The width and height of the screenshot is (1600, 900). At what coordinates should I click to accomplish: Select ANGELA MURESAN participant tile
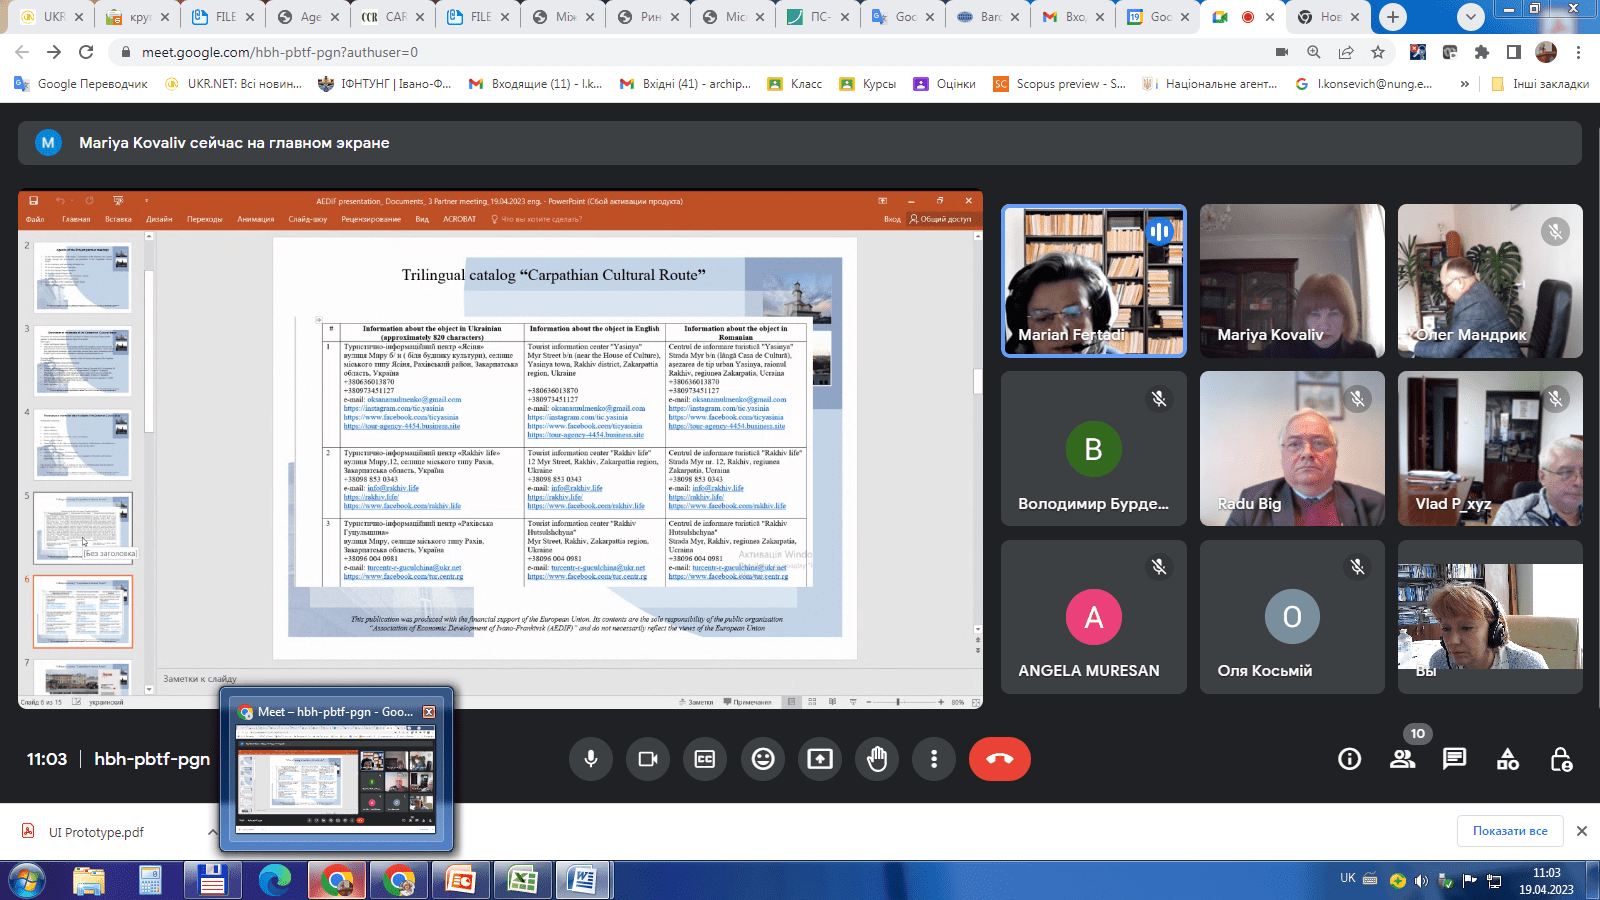[x=1094, y=617]
